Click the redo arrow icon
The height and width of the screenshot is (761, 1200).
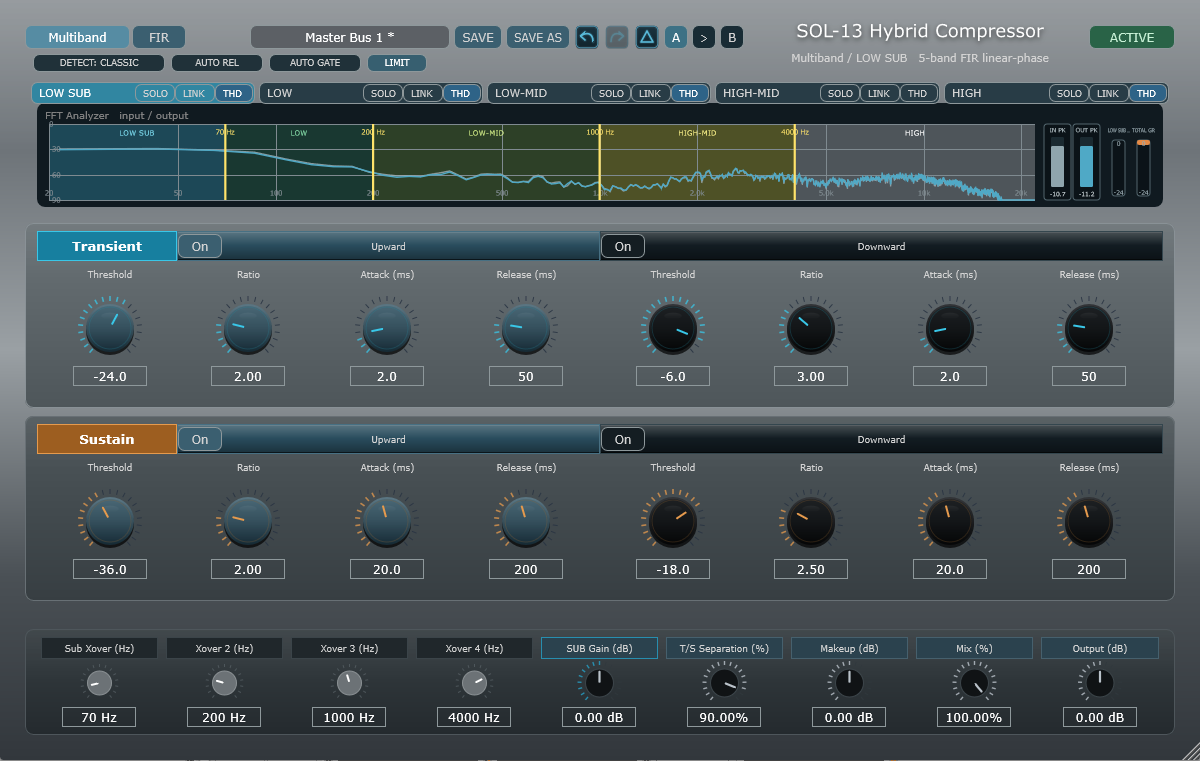[617, 37]
